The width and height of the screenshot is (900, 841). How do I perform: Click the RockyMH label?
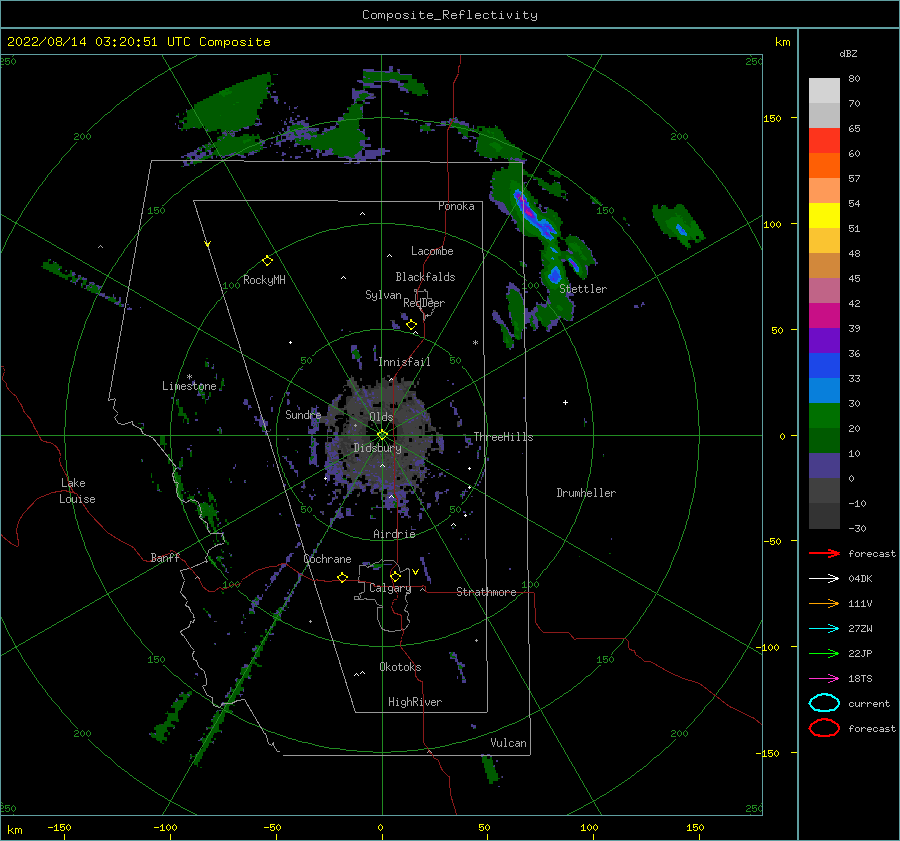[x=264, y=280]
